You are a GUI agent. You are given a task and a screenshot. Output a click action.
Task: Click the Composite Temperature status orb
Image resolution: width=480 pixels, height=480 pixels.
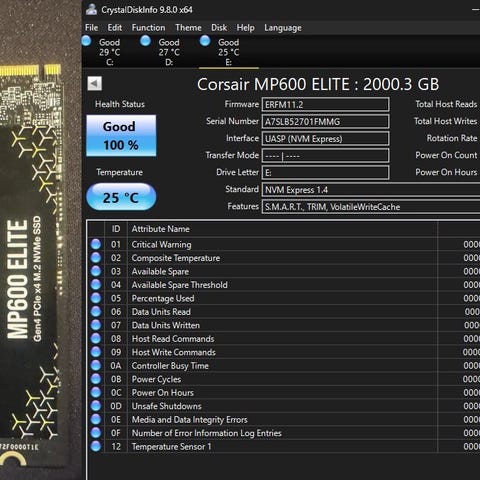pos(96,258)
